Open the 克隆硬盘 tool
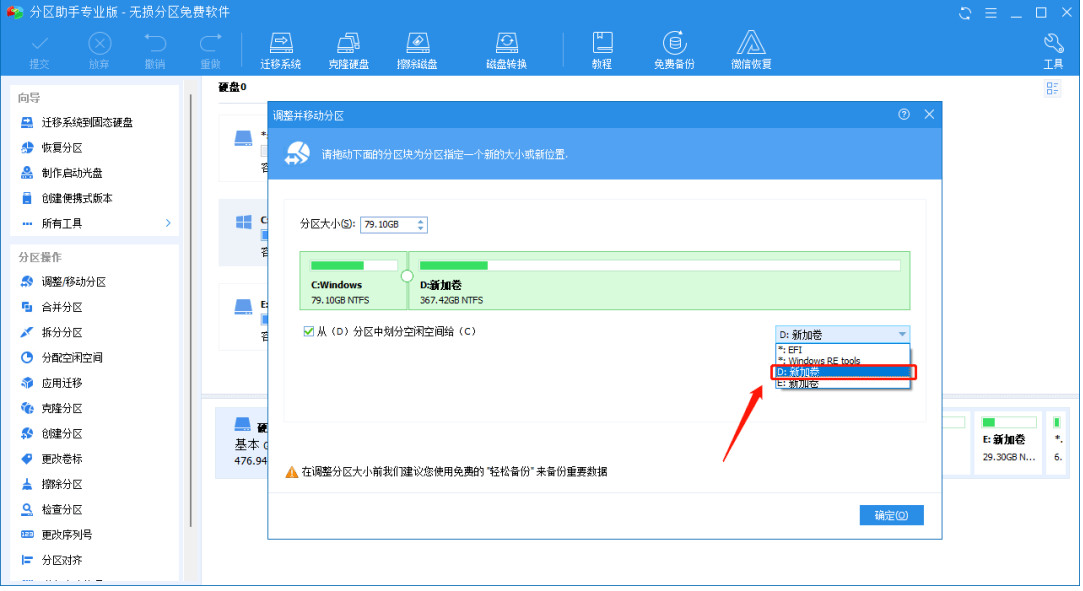The width and height of the screenshot is (1083, 591). pos(348,50)
